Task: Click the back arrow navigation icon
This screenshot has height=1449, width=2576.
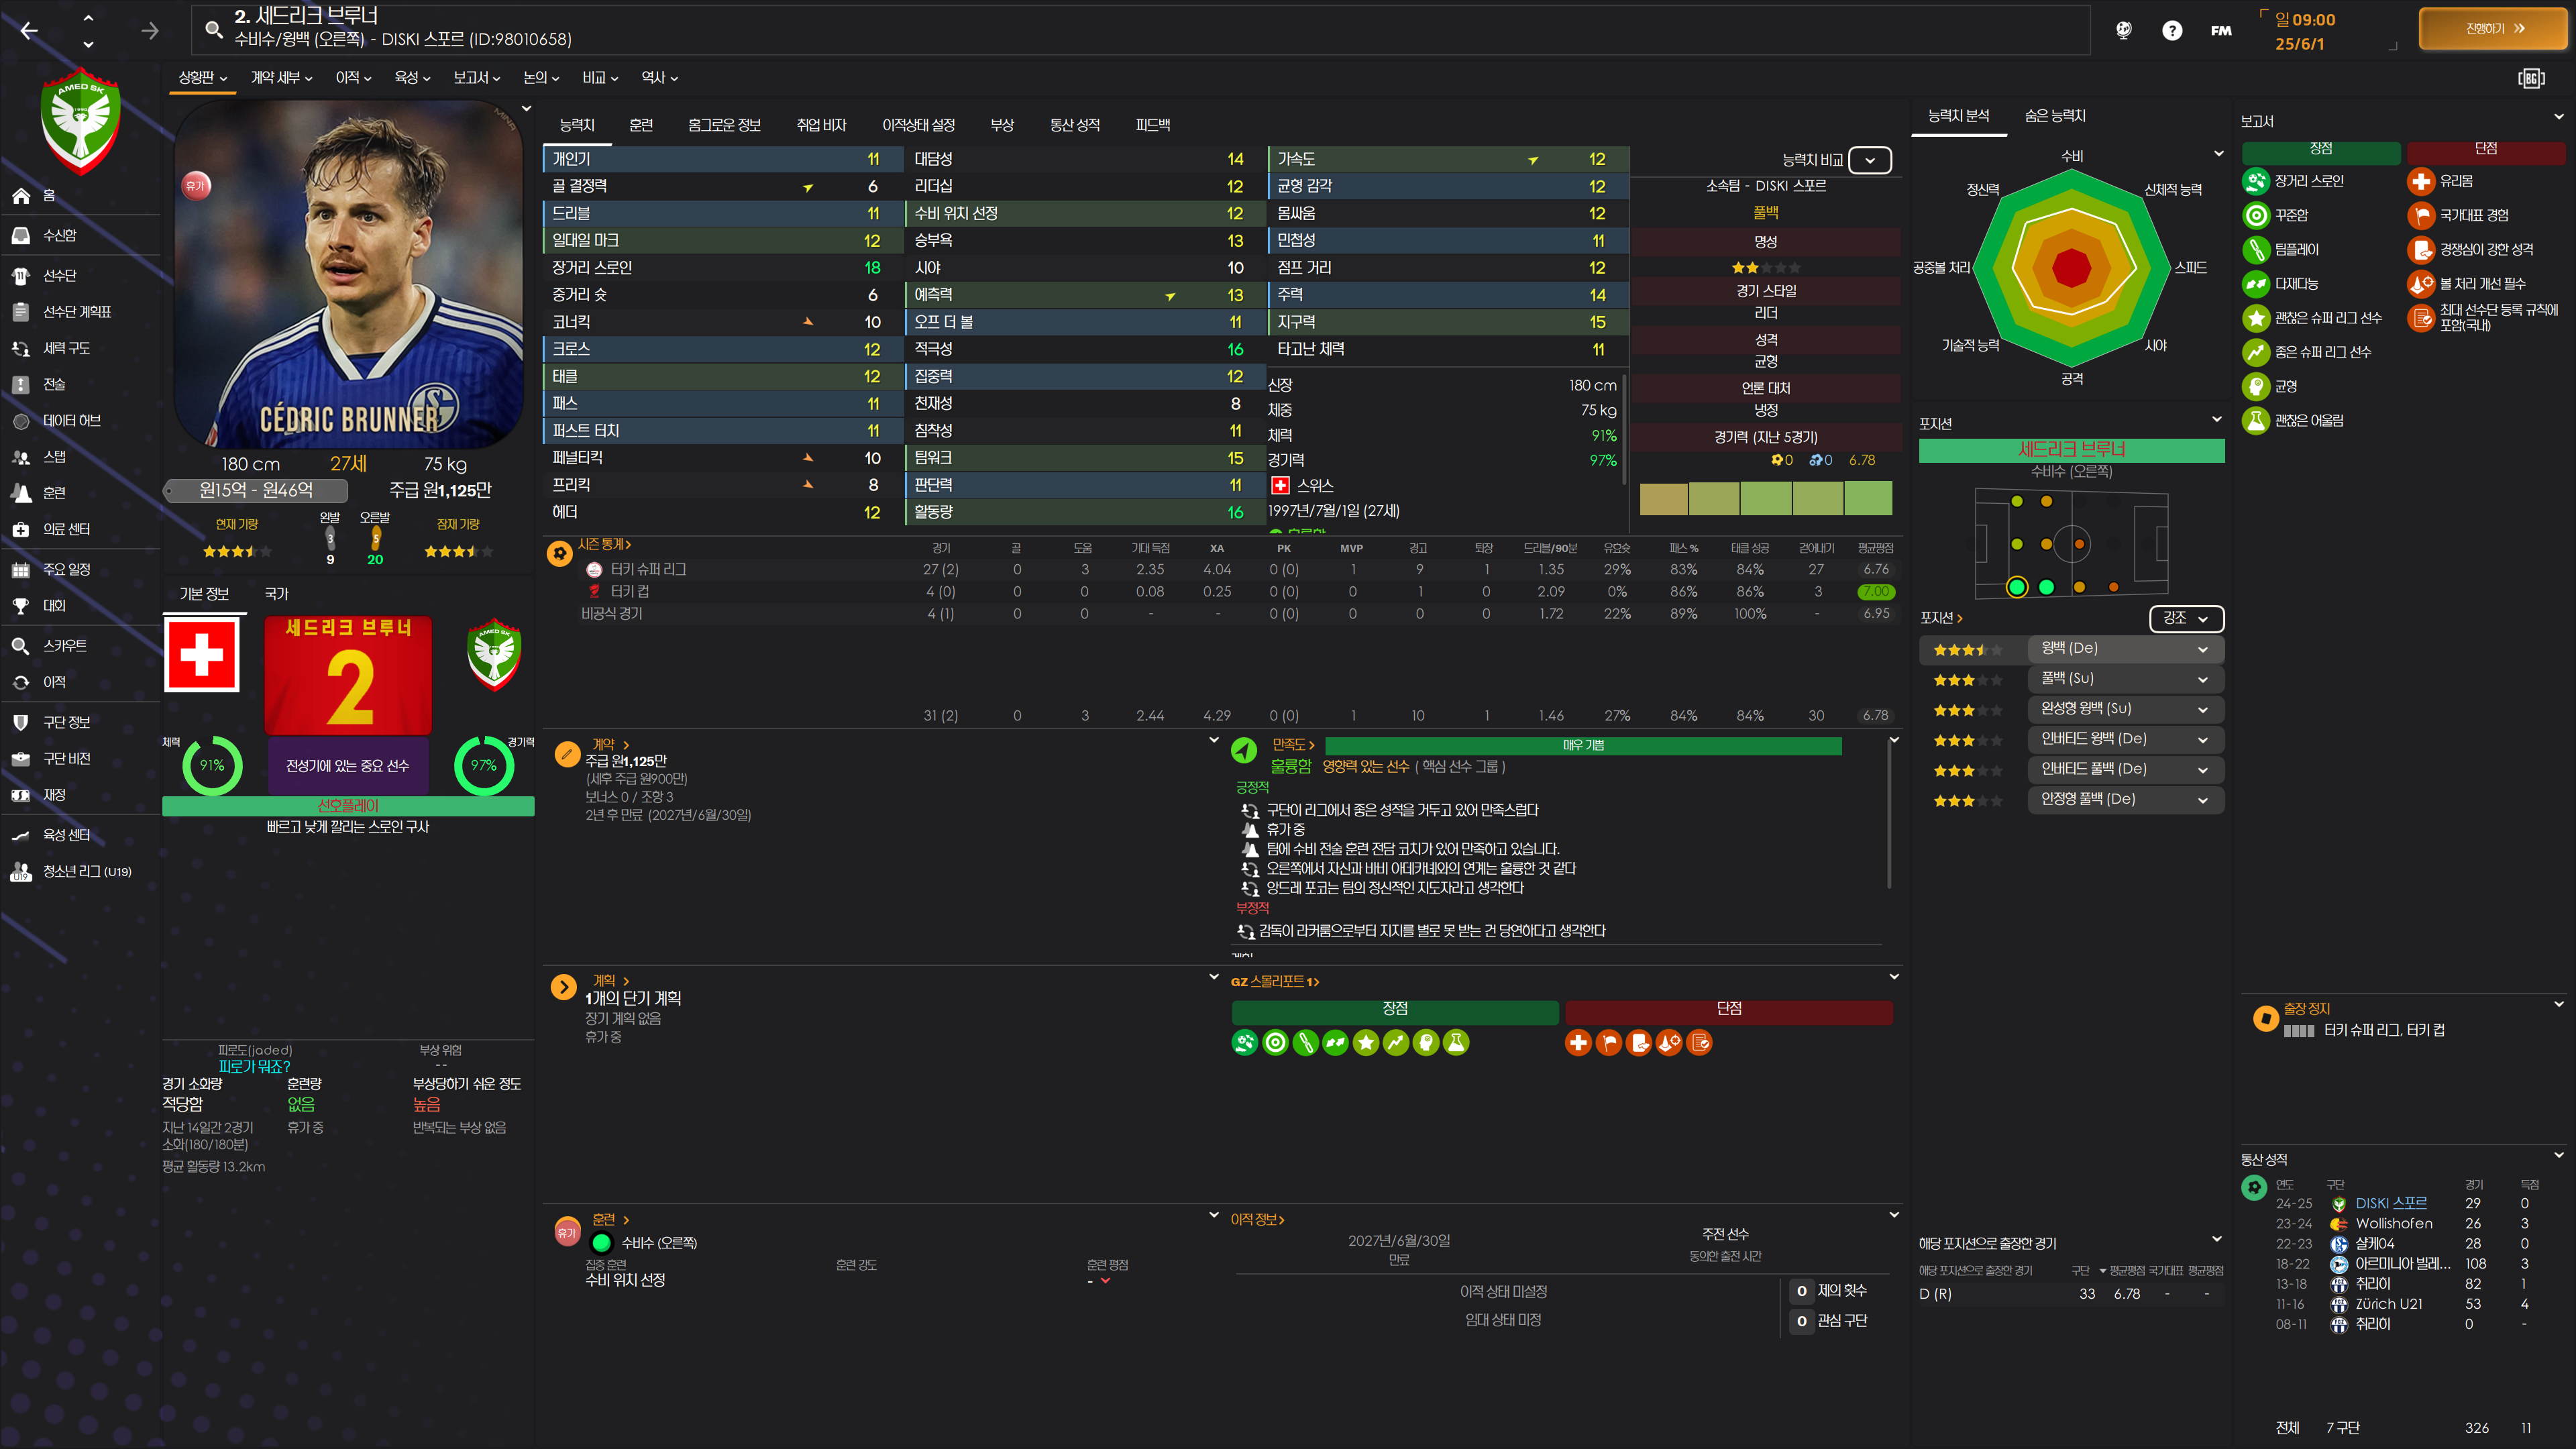Action: [29, 31]
